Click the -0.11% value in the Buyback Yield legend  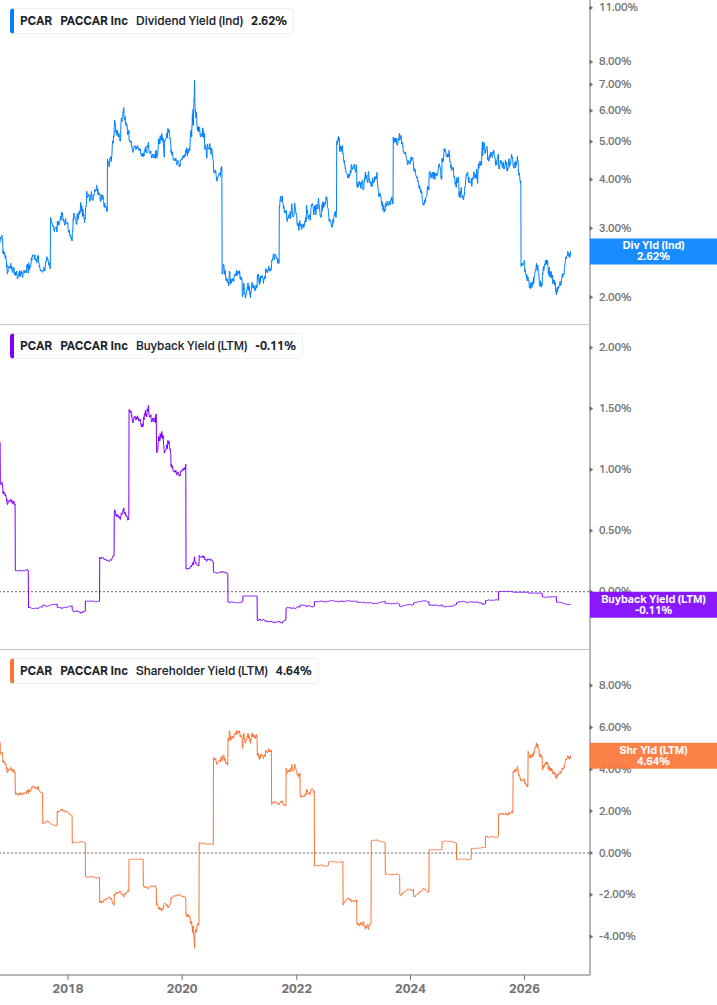pos(276,346)
